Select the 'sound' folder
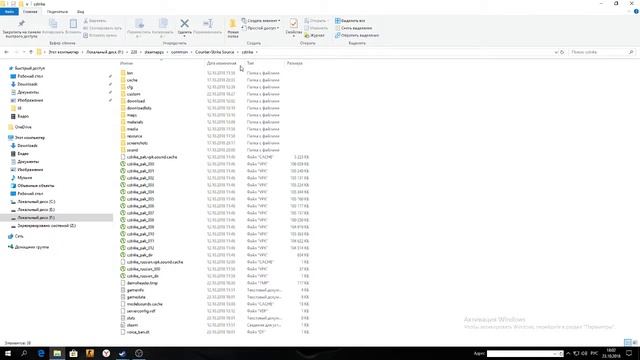640x360 pixels. click(x=132, y=150)
